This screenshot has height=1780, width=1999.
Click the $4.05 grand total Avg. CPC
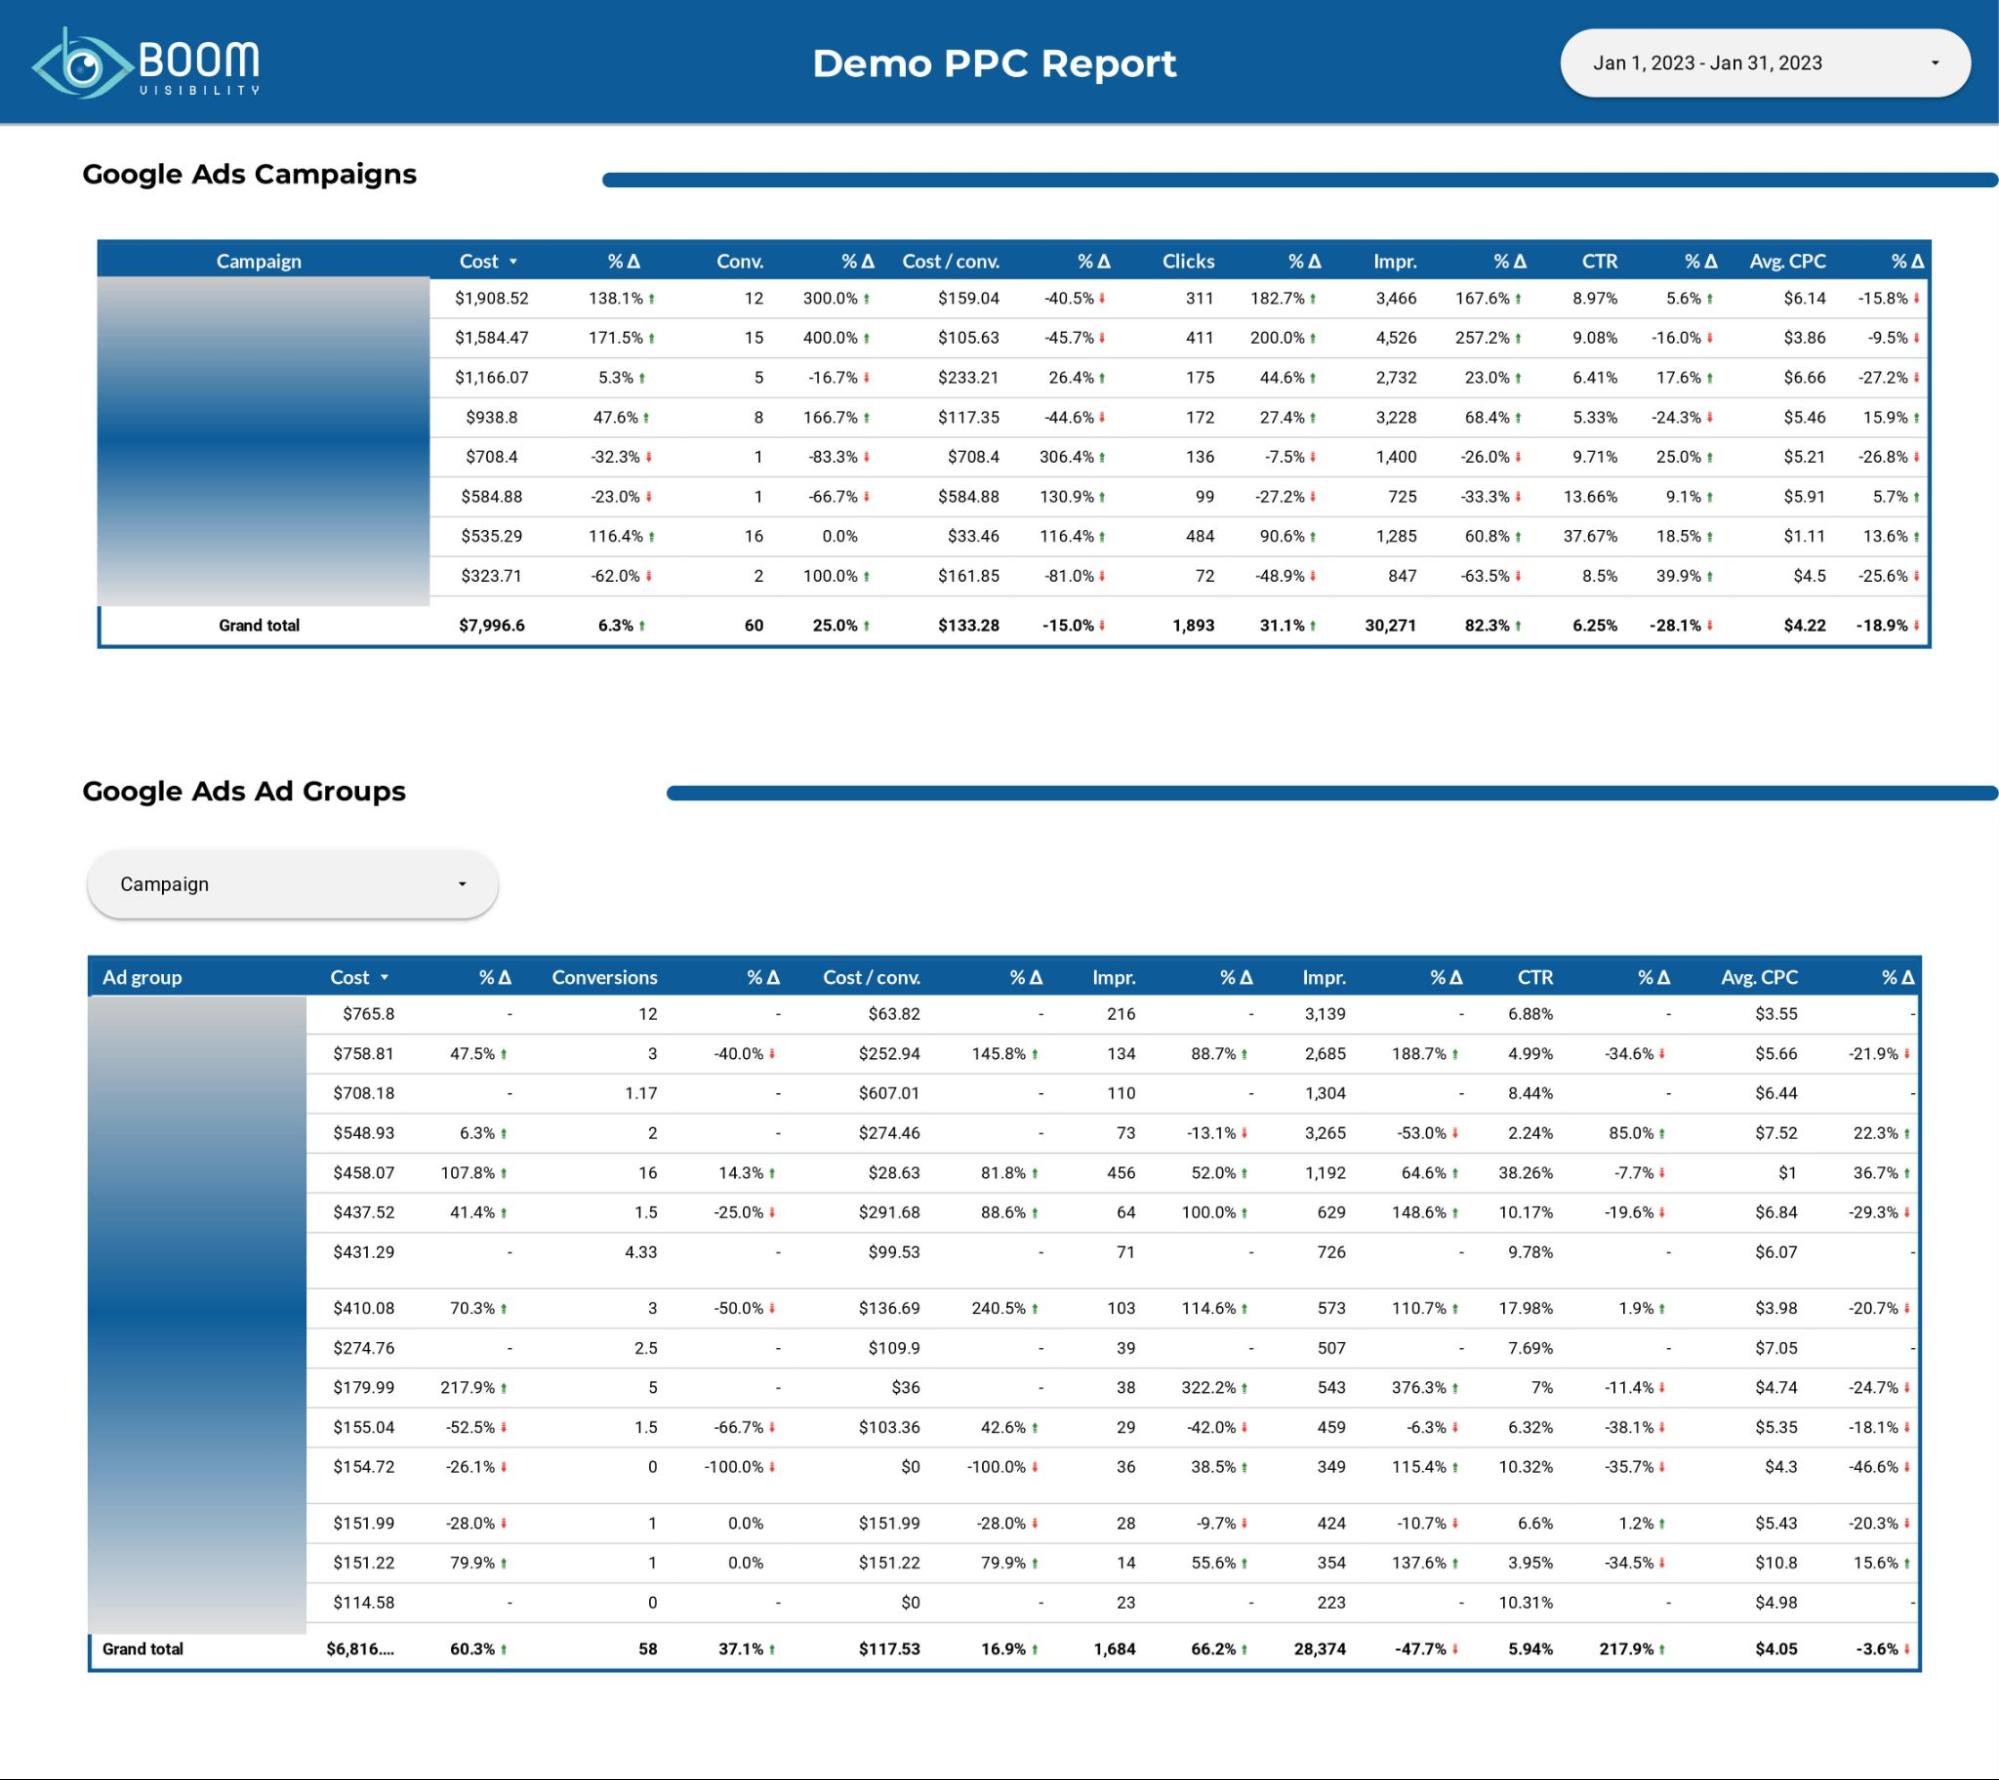tap(1776, 1649)
